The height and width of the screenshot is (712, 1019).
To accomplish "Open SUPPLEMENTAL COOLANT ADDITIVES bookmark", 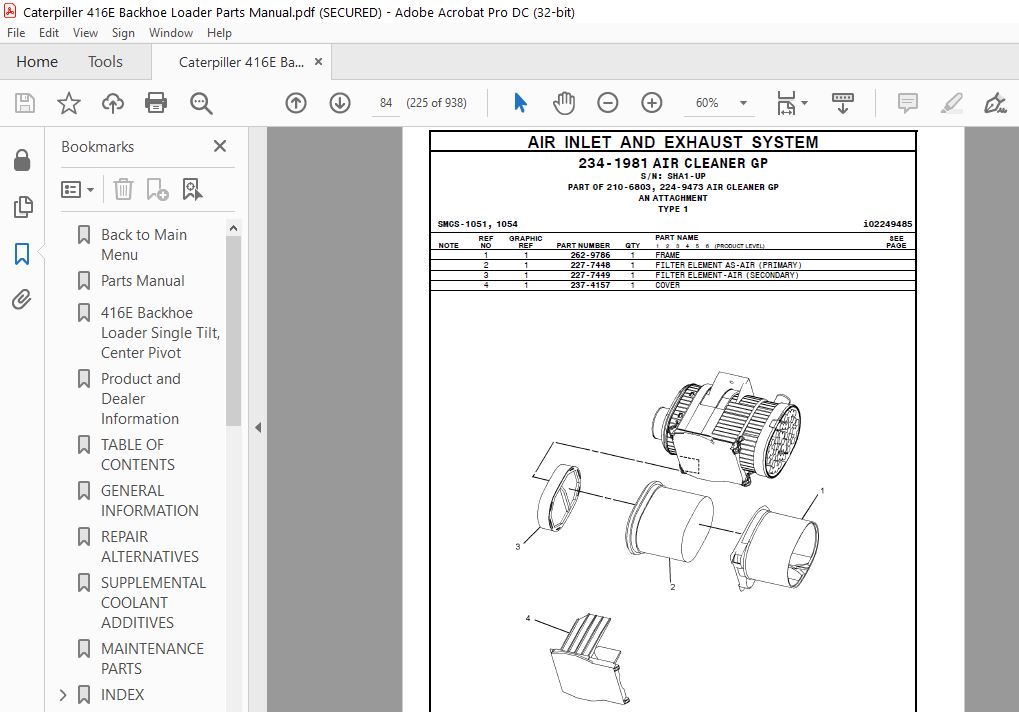I will (153, 602).
